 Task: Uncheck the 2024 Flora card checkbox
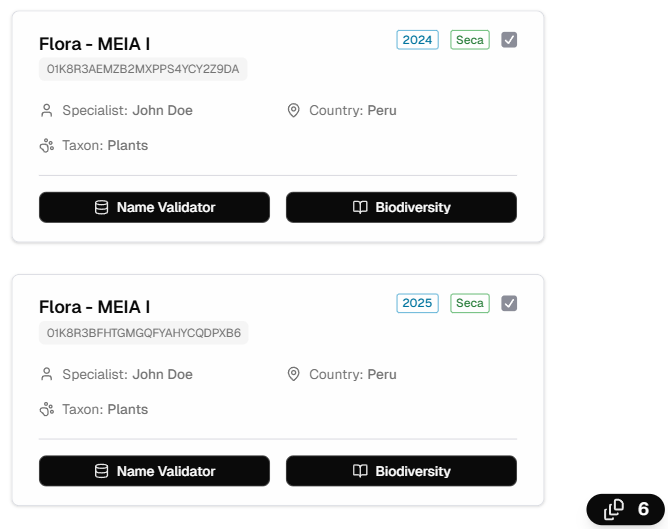click(509, 40)
